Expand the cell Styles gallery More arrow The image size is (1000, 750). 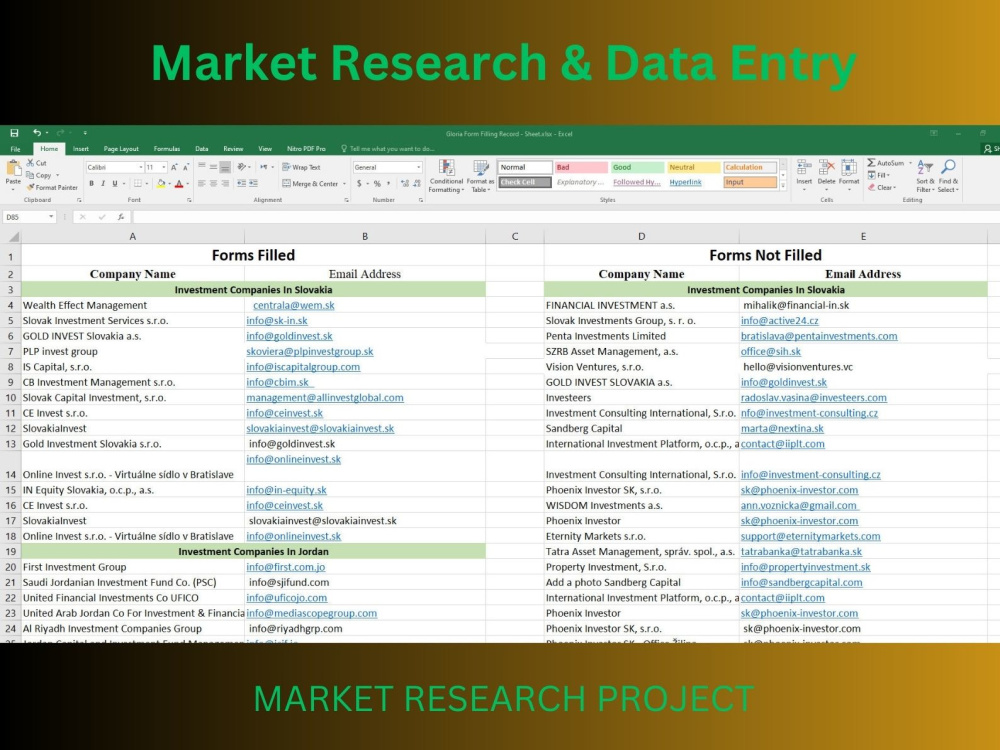(783, 186)
